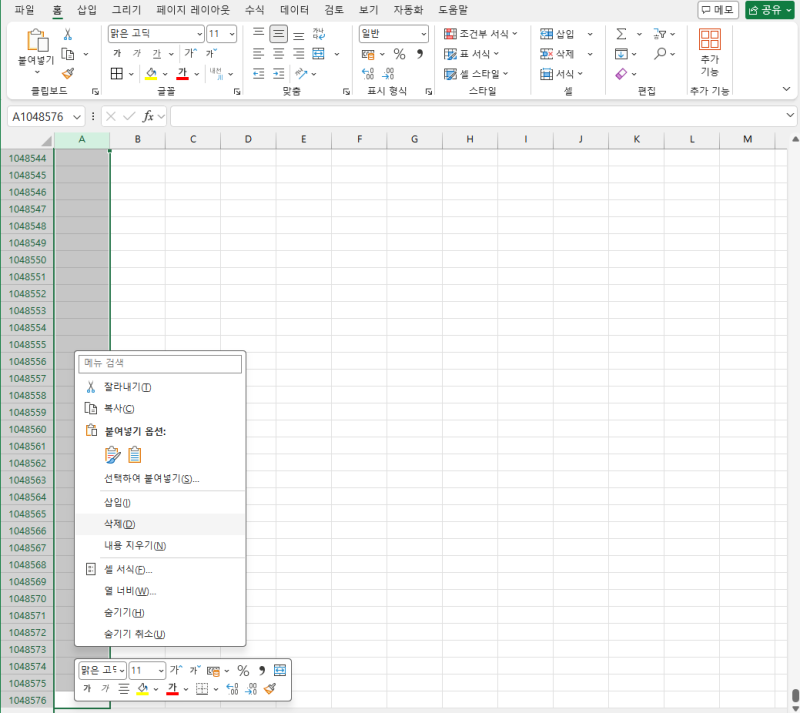Click the 공유 share button
Viewport: 800px width, 713px height.
point(770,10)
